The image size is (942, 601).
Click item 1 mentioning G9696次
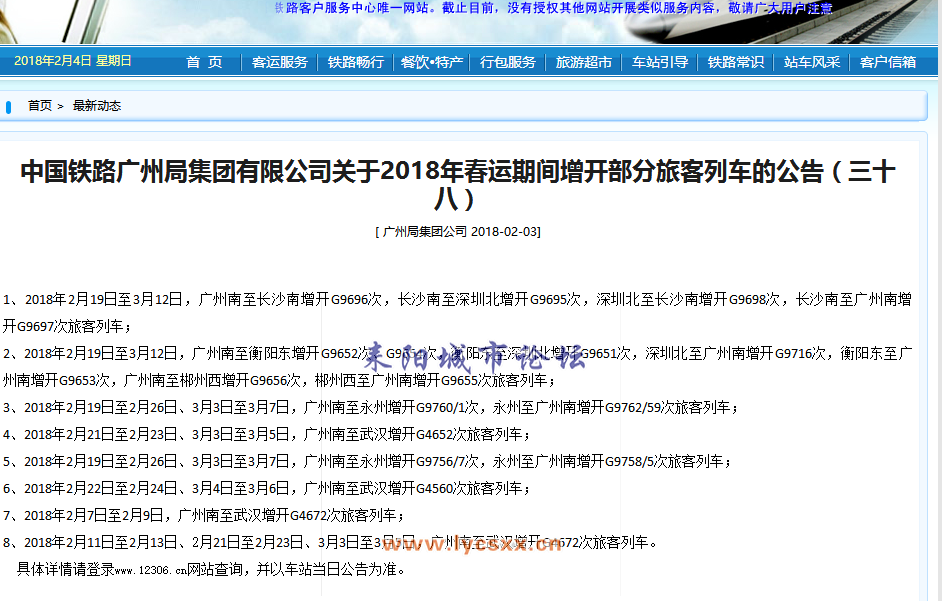tap(458, 313)
